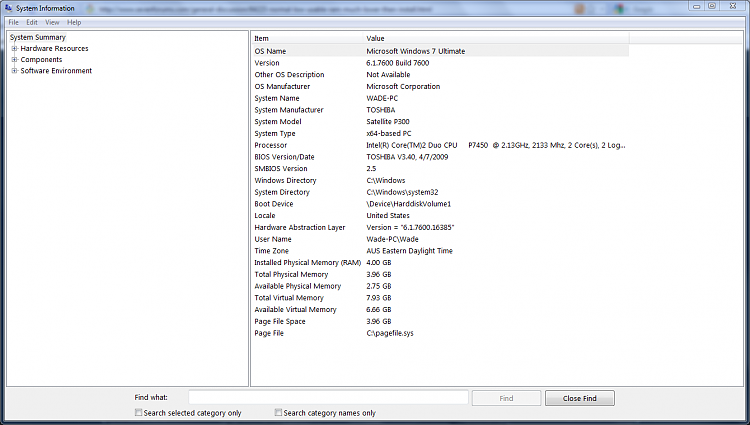
Task: Click the Find button
Action: (x=506, y=398)
